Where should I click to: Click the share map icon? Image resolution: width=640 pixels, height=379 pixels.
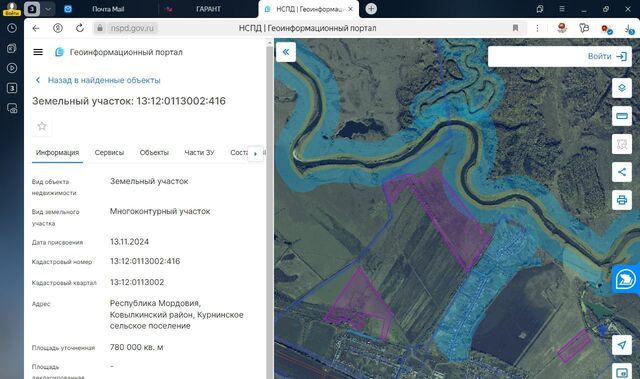click(x=622, y=172)
